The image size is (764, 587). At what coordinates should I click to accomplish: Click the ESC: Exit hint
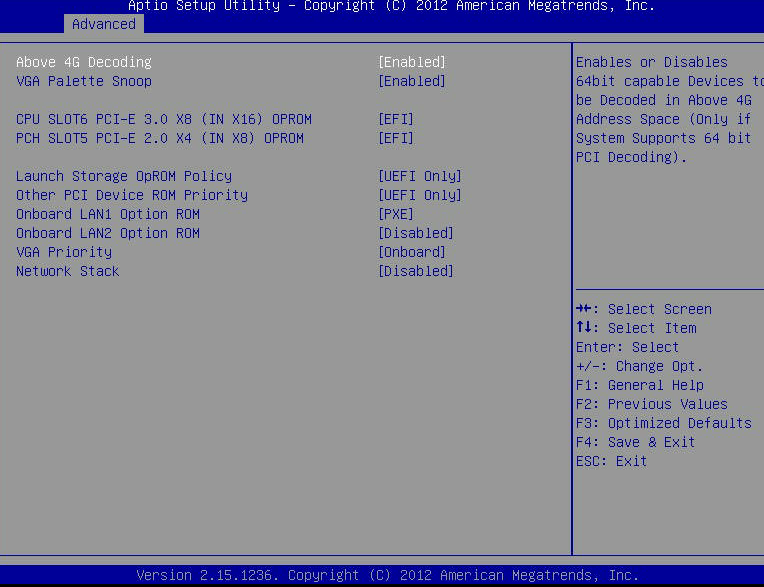(611, 461)
